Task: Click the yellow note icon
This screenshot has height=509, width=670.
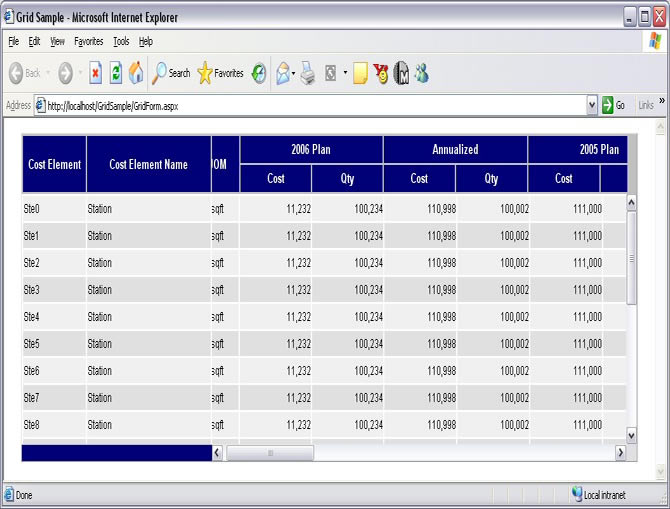Action: (360, 73)
